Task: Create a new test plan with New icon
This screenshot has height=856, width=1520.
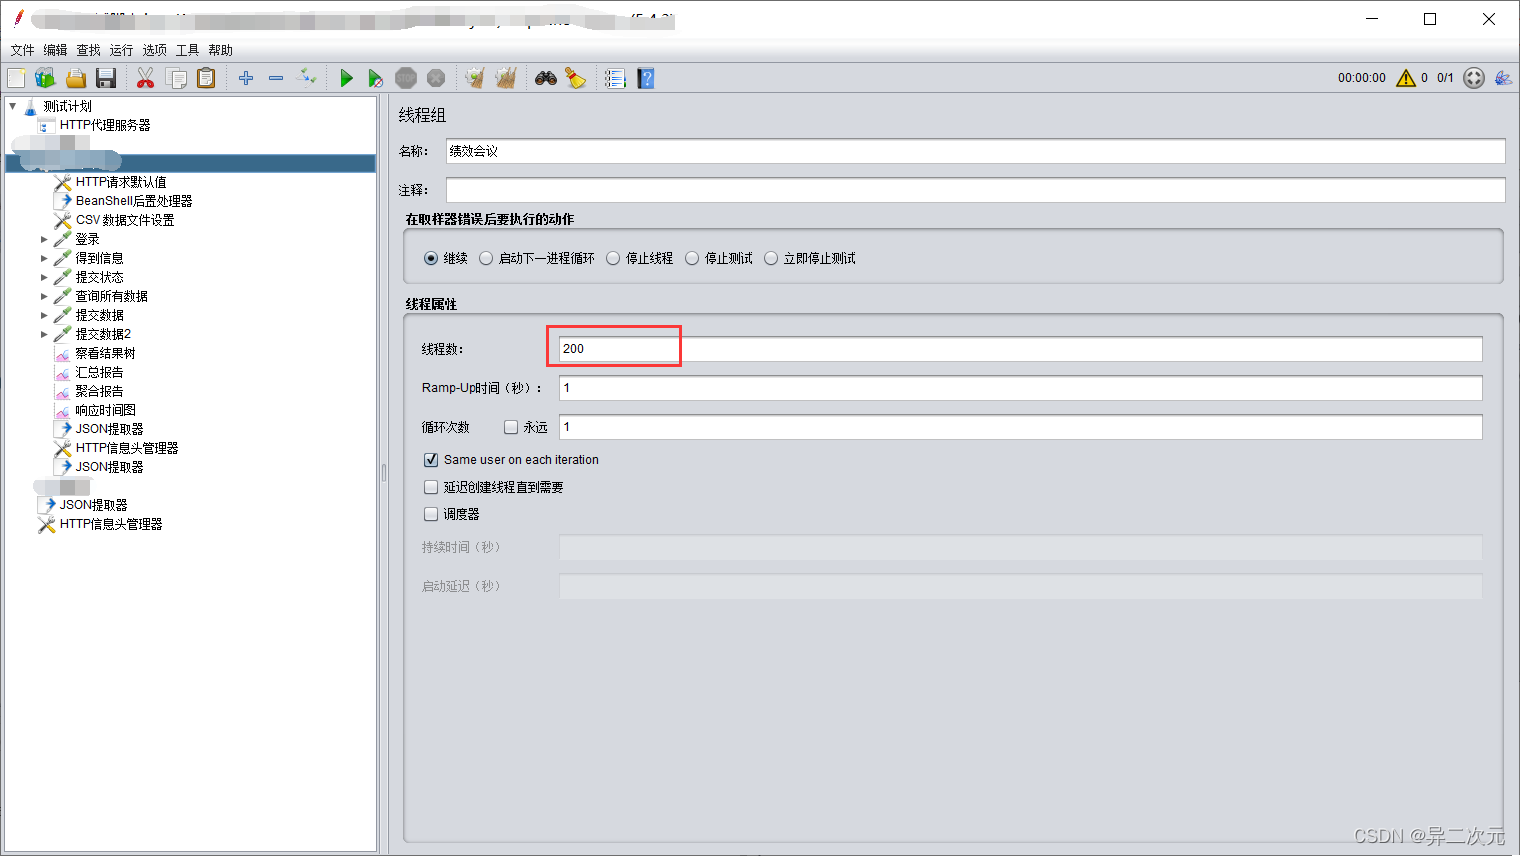Action: (16, 78)
